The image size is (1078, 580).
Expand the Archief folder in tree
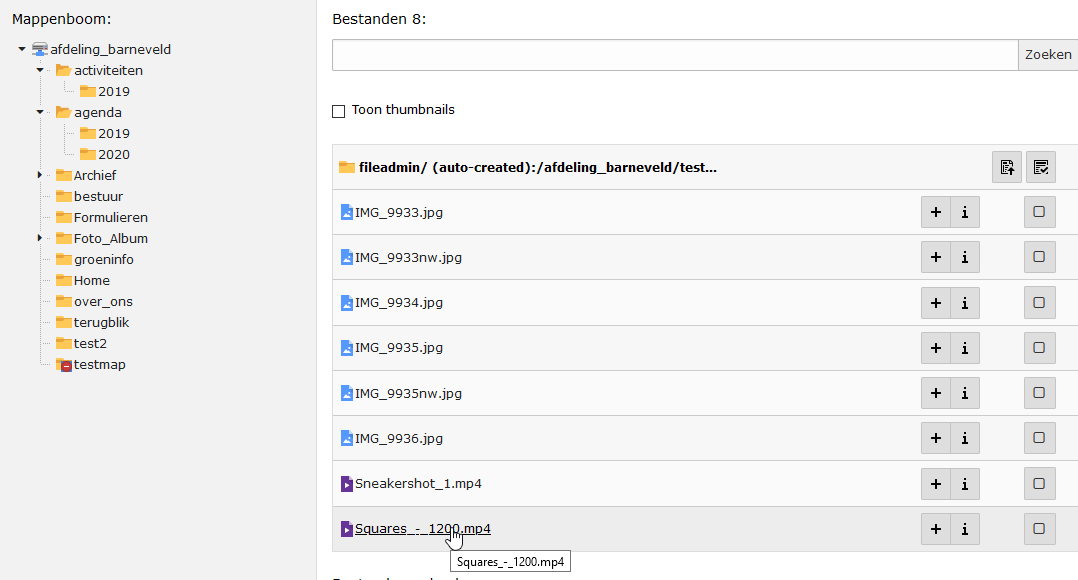41,175
